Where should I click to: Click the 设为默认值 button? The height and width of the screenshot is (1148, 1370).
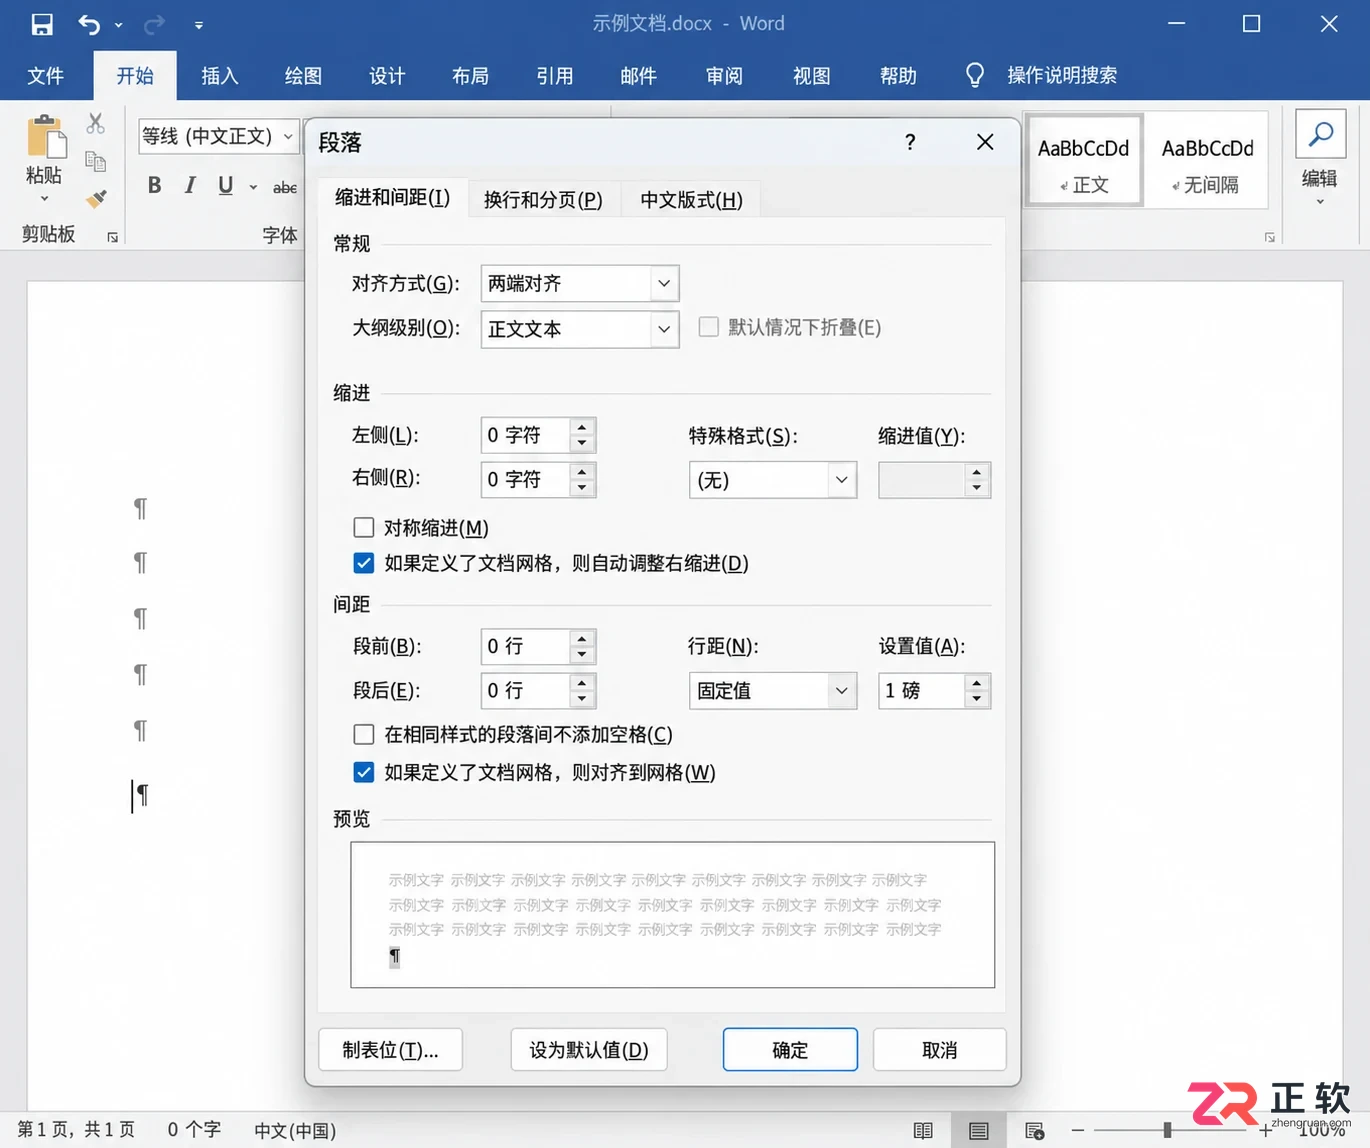point(589,1050)
